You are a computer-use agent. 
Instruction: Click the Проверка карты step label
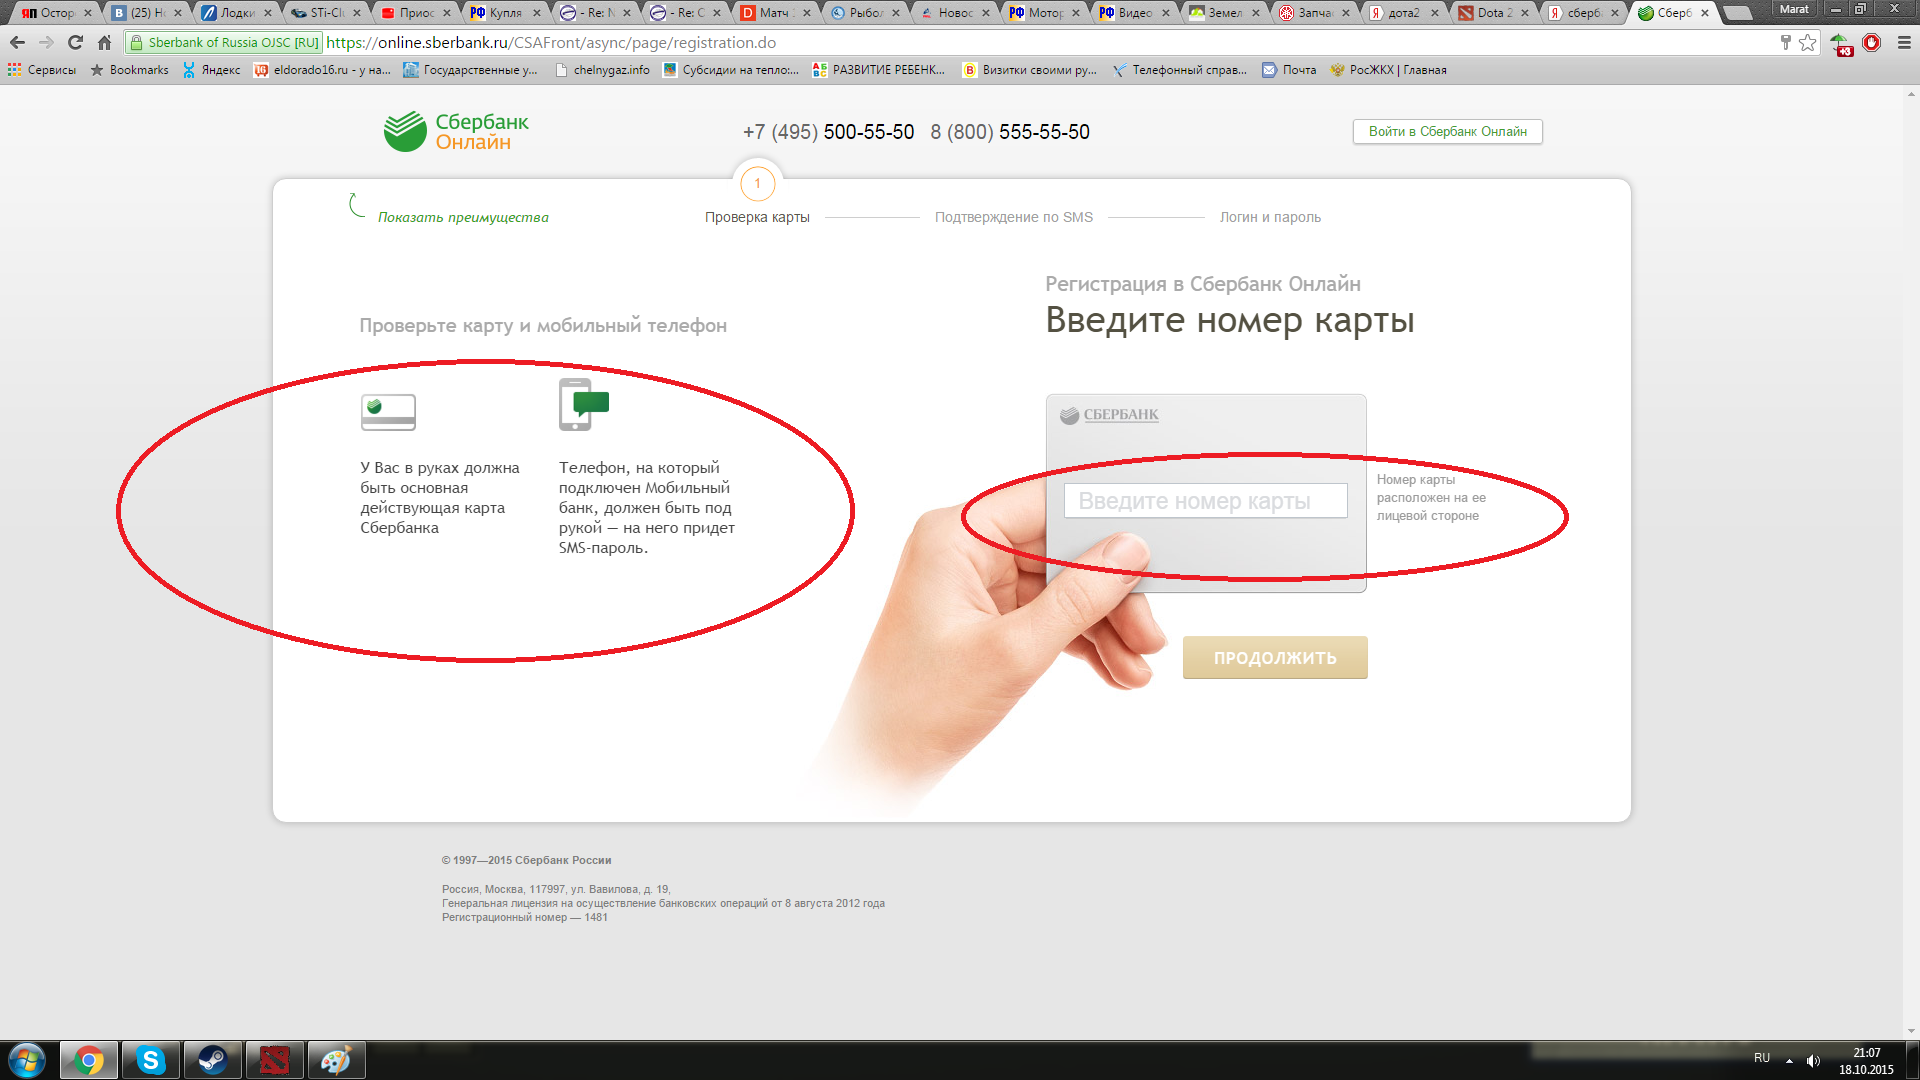coord(757,217)
